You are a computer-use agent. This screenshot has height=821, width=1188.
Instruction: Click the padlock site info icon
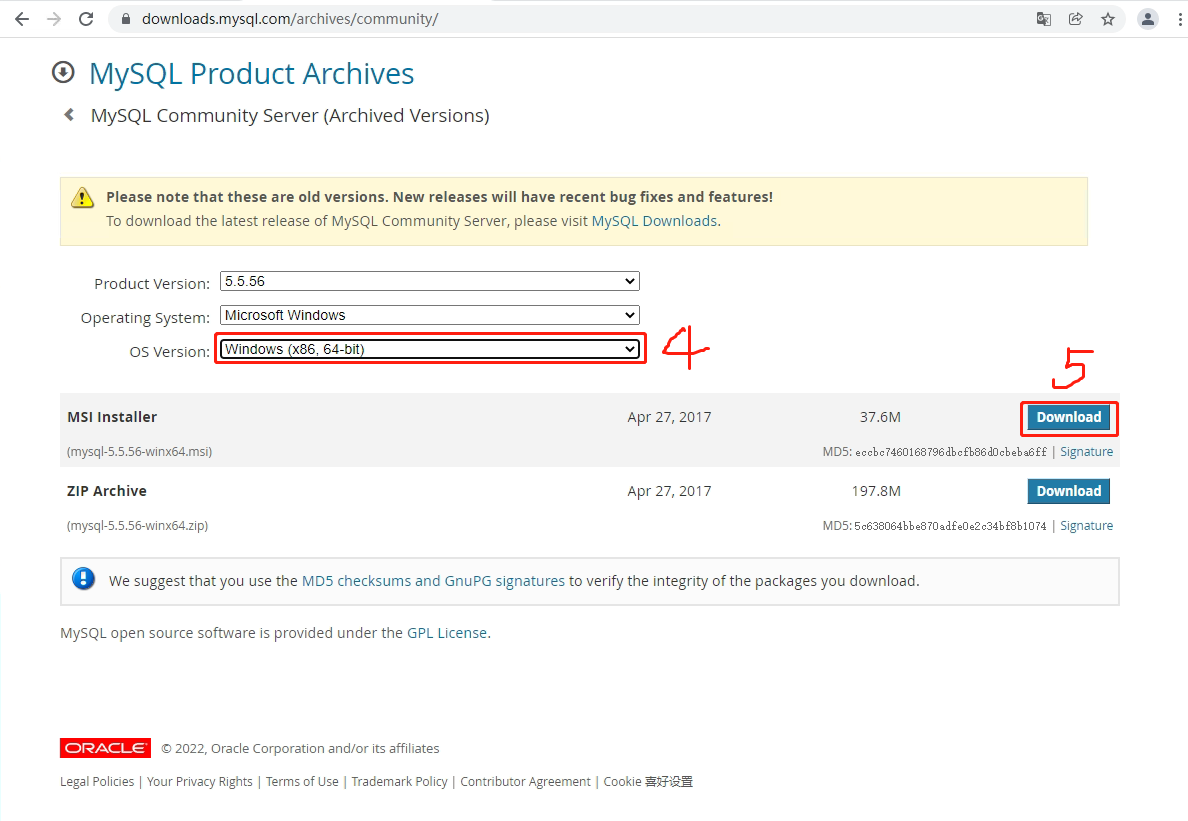(x=126, y=19)
